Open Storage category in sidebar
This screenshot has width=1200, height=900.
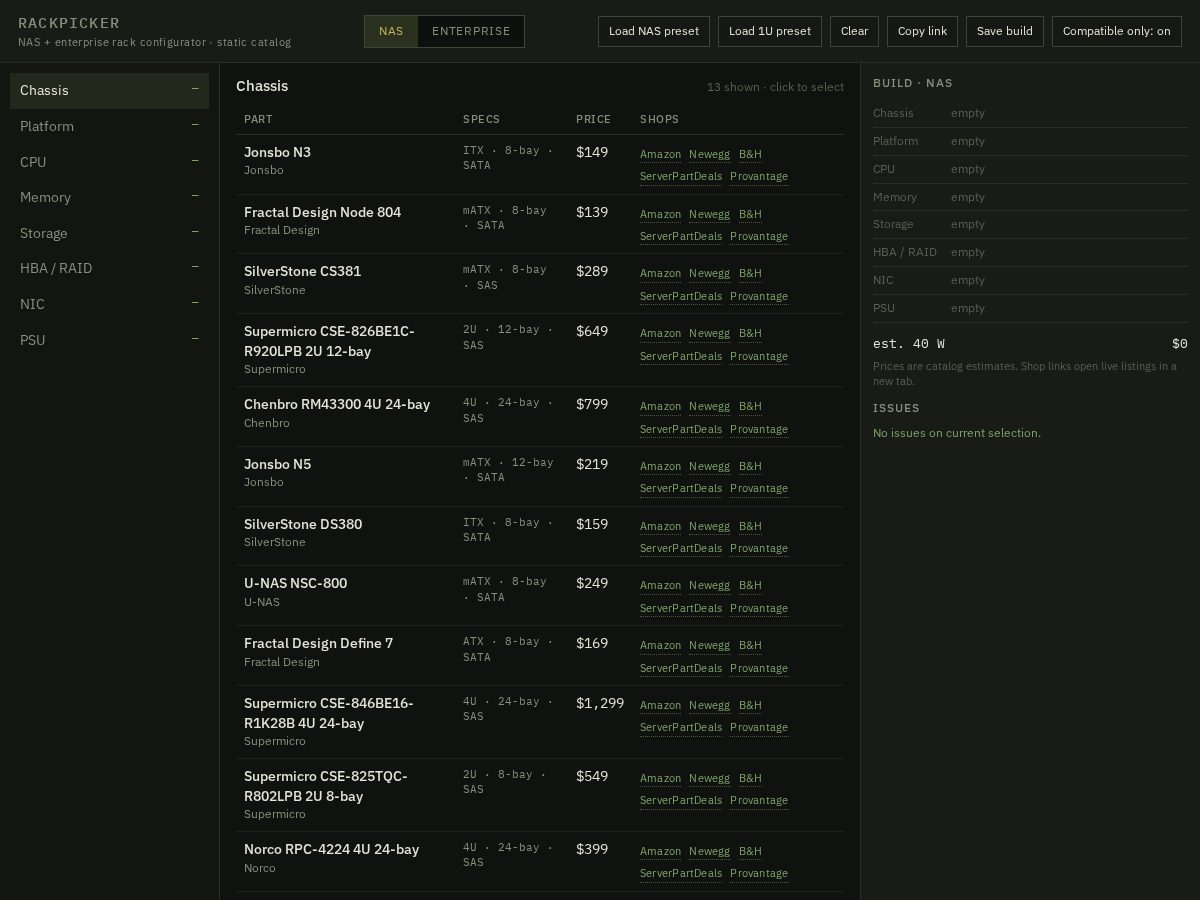[x=109, y=233]
